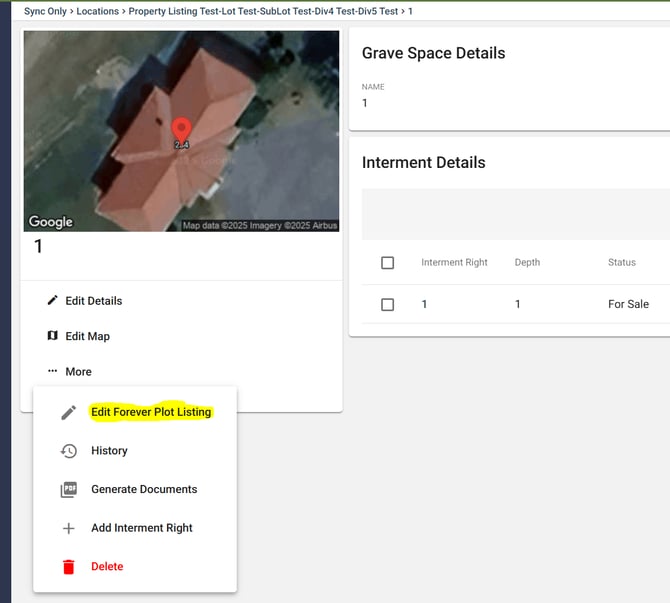Viewport: 670px width, 603px height.
Task: Click the pencil icon for Edit Forever Plot Listing
Action: tap(68, 412)
